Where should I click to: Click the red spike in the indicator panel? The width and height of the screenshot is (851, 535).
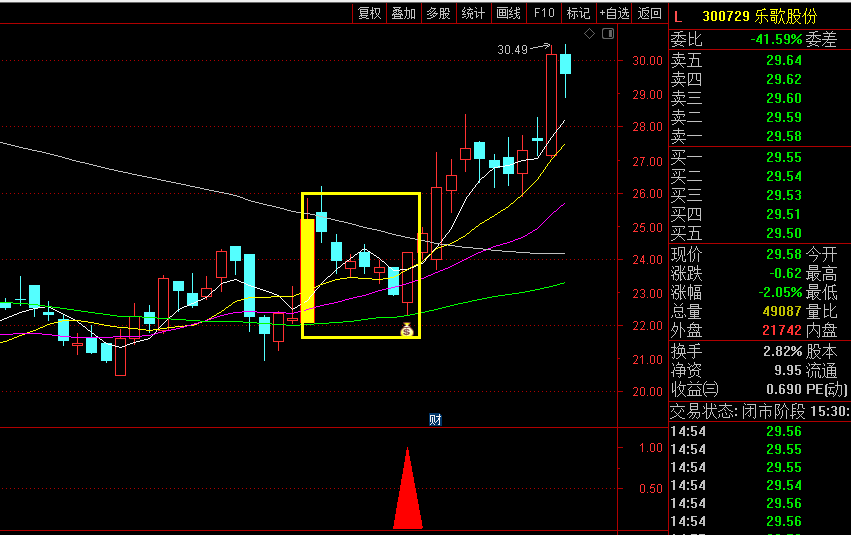coord(408,488)
